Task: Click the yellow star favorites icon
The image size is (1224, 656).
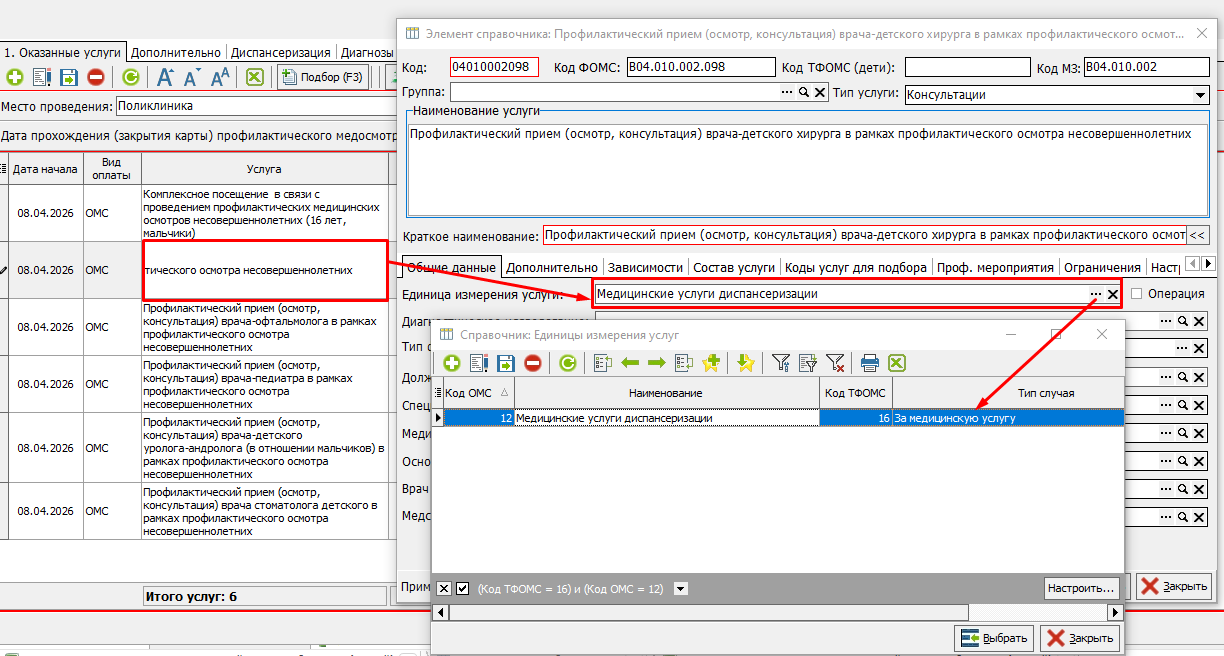Action: [x=745, y=364]
